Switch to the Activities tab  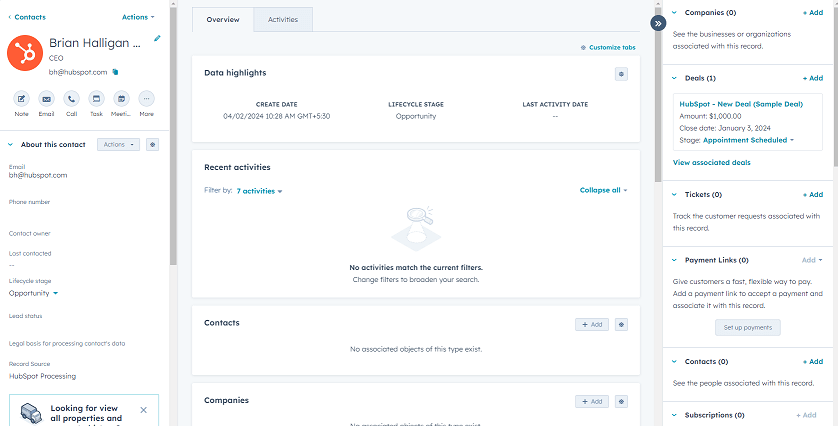(x=283, y=19)
